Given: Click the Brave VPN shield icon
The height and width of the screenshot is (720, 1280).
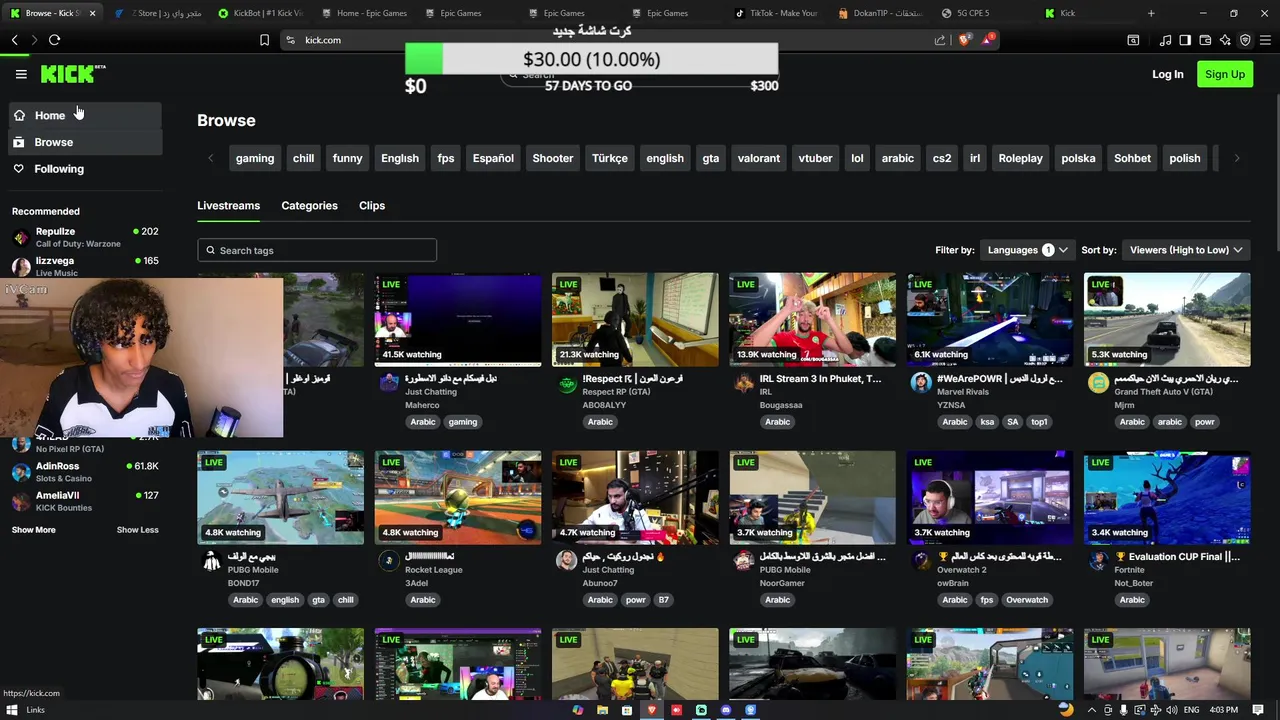Looking at the screenshot, I should [1245, 40].
